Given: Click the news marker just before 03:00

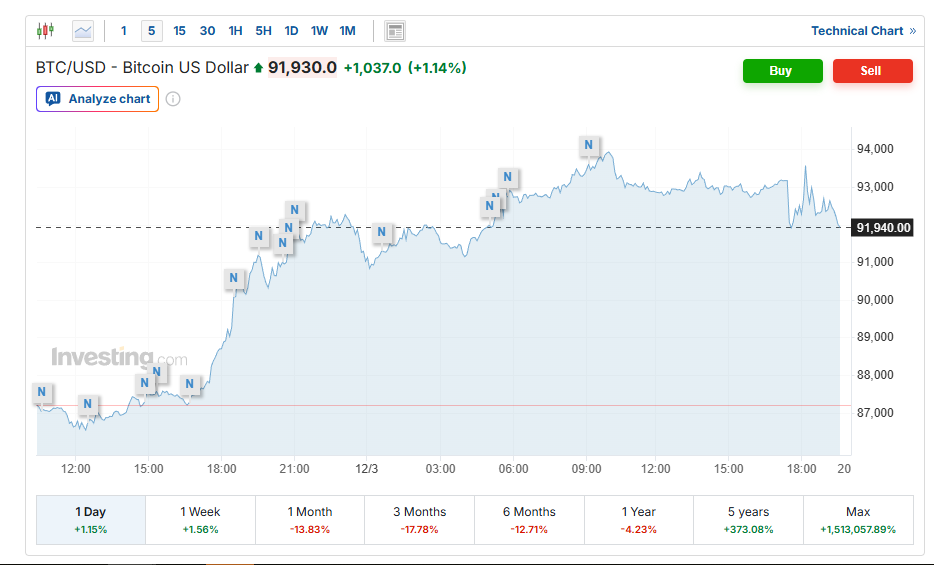Looking at the screenshot, I should coord(382,233).
